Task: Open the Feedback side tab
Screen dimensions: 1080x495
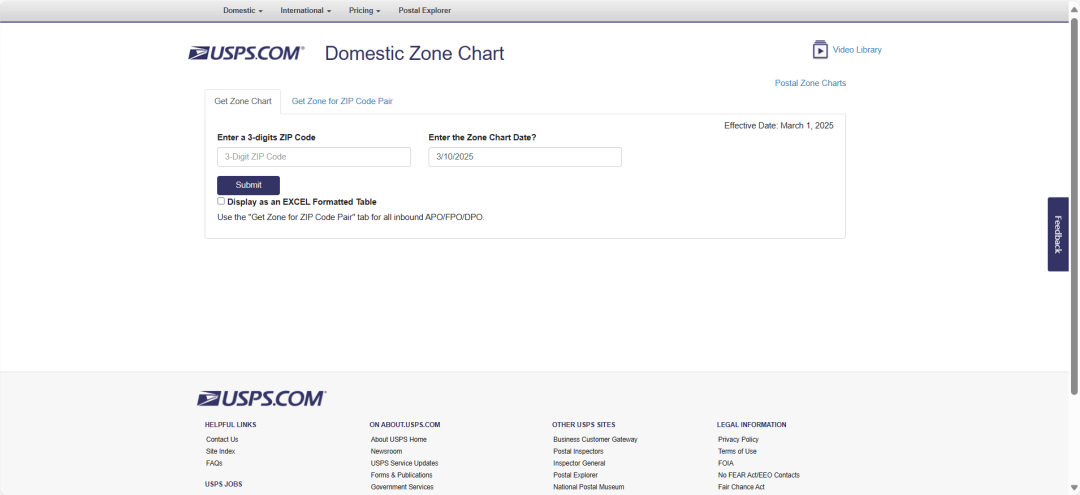Action: coord(1058,234)
